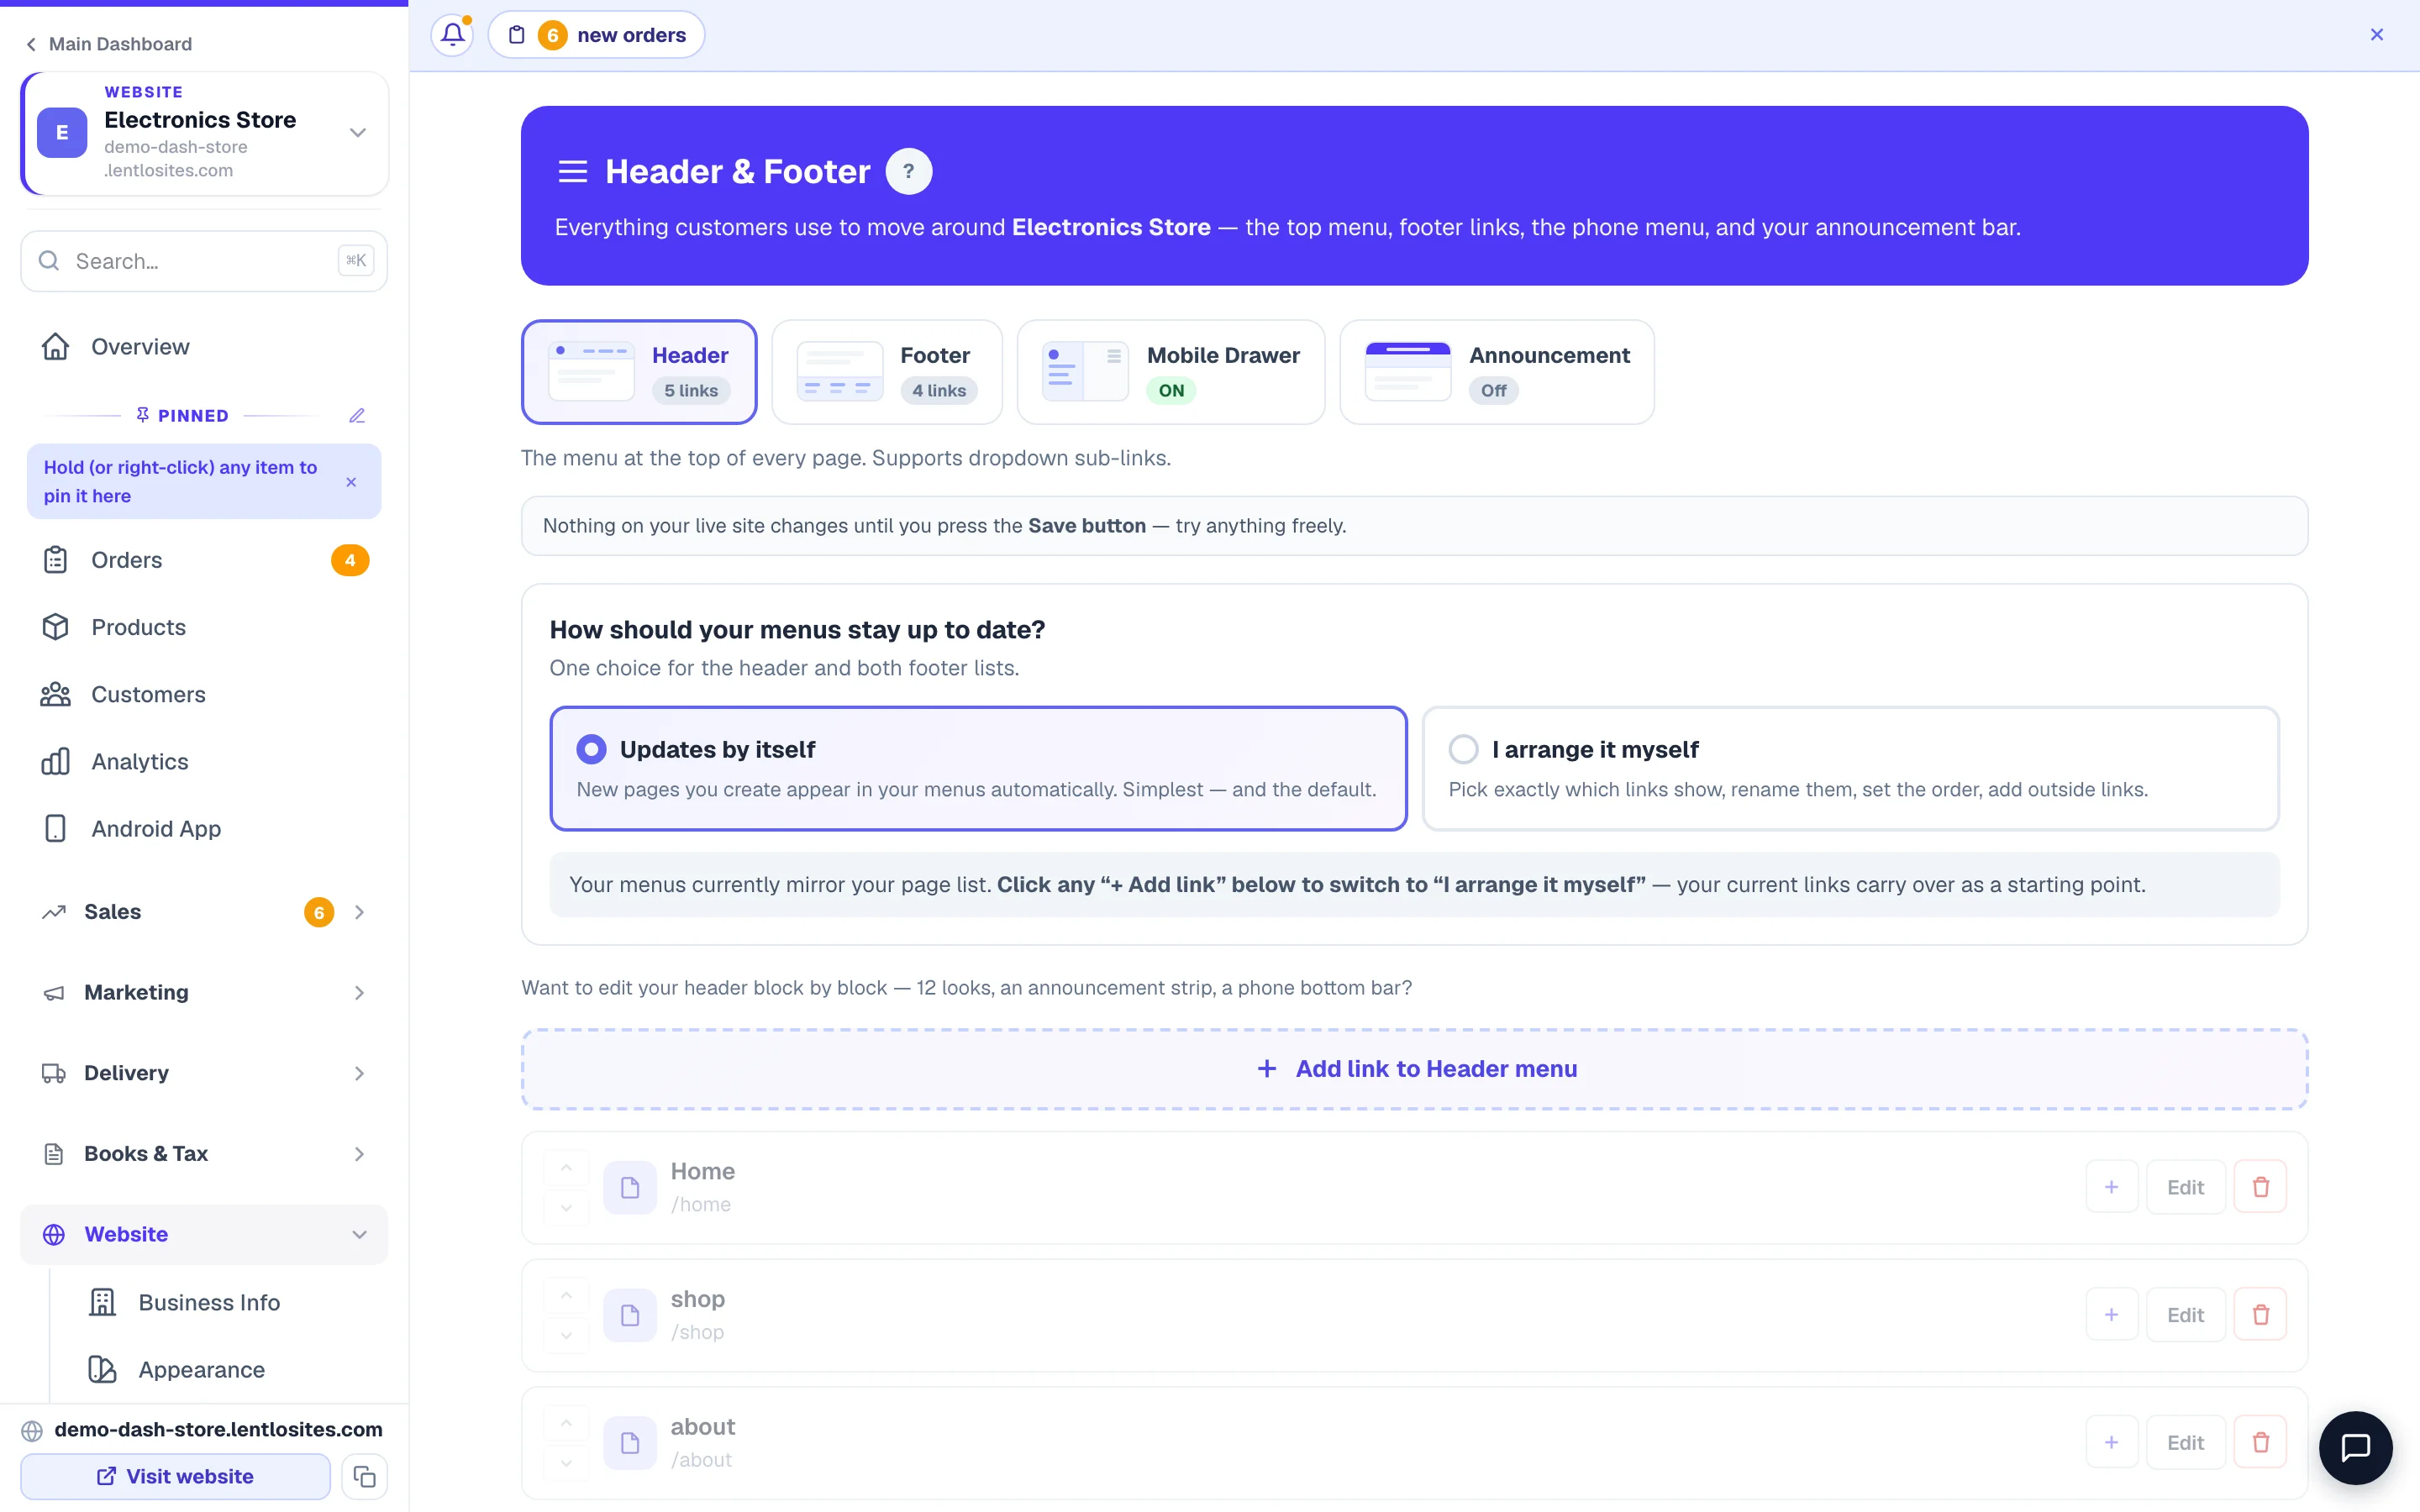Select the I arrange it myself option

1851,769
